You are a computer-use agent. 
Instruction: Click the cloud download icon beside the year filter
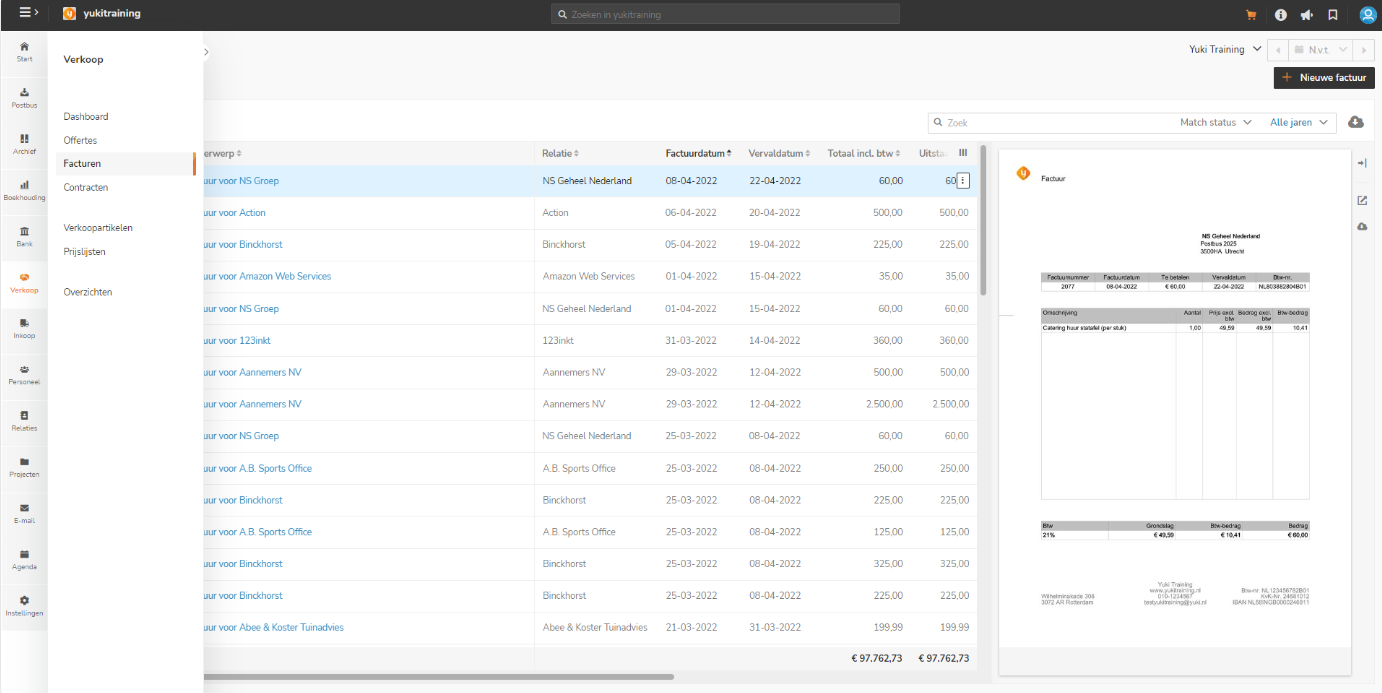point(1356,122)
